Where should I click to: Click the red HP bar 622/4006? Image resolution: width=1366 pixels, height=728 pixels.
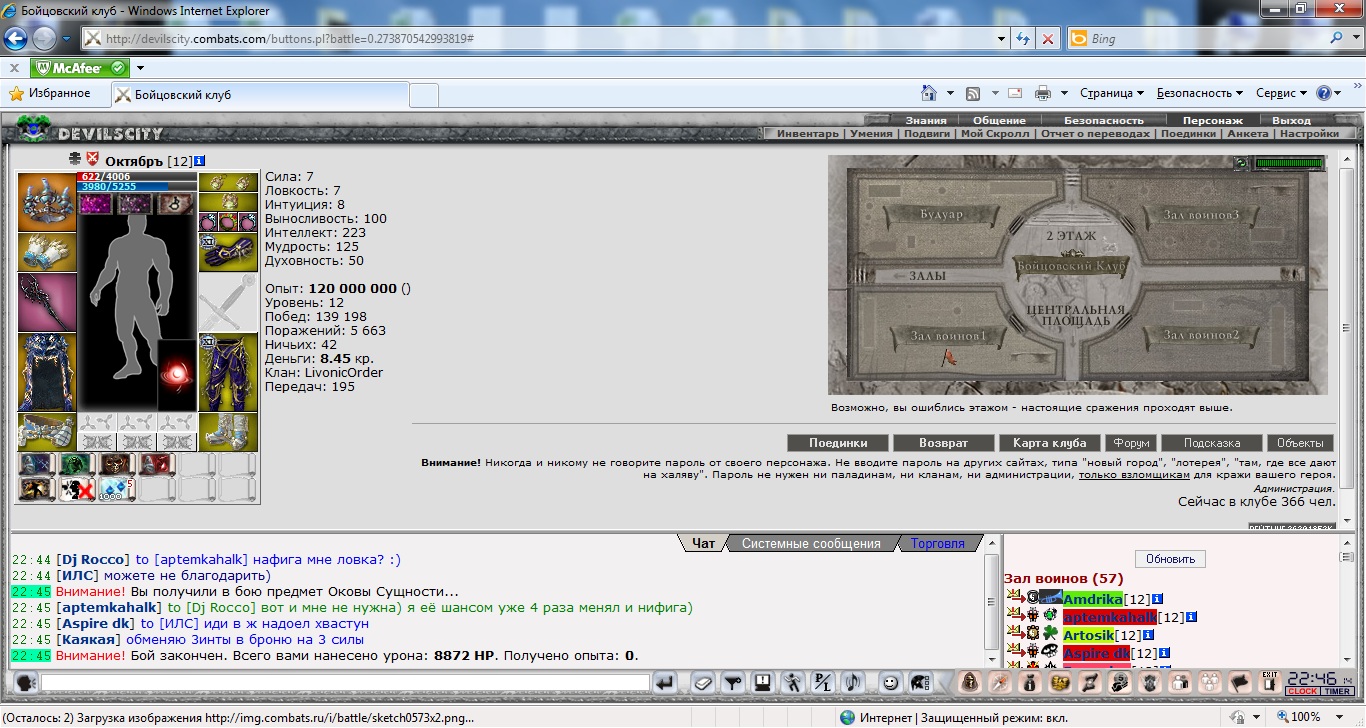click(x=137, y=177)
